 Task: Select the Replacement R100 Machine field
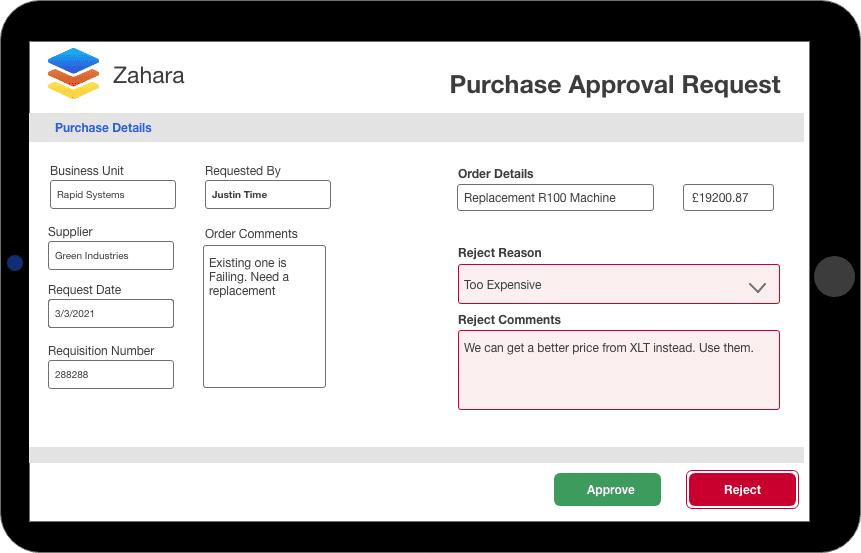pyautogui.click(x=555, y=198)
